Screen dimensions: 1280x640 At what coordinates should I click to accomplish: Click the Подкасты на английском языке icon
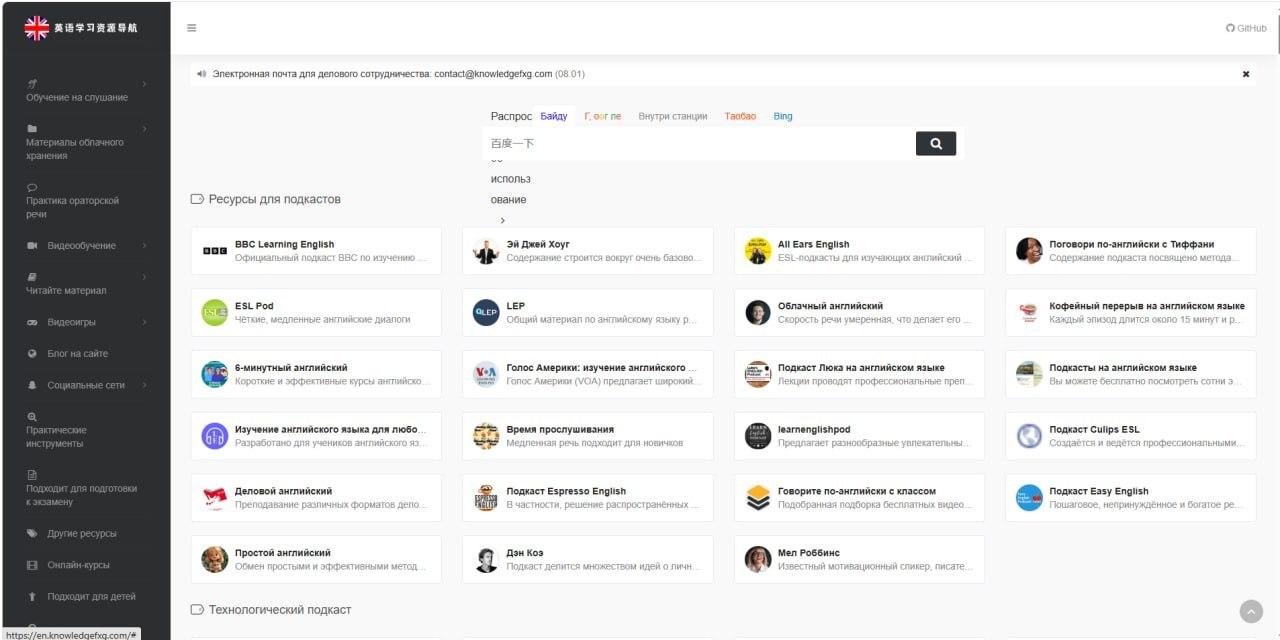(x=1029, y=374)
